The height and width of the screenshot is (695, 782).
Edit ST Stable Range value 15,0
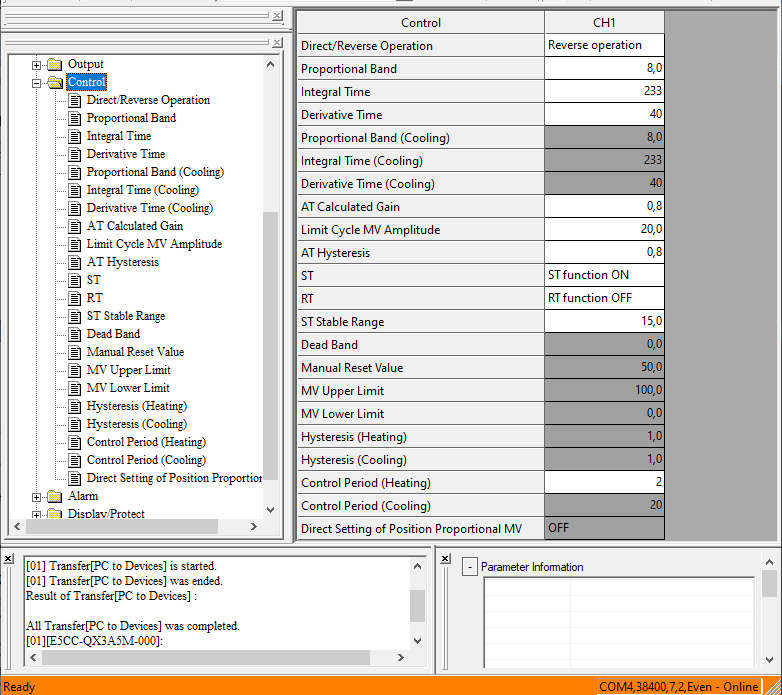click(x=604, y=321)
